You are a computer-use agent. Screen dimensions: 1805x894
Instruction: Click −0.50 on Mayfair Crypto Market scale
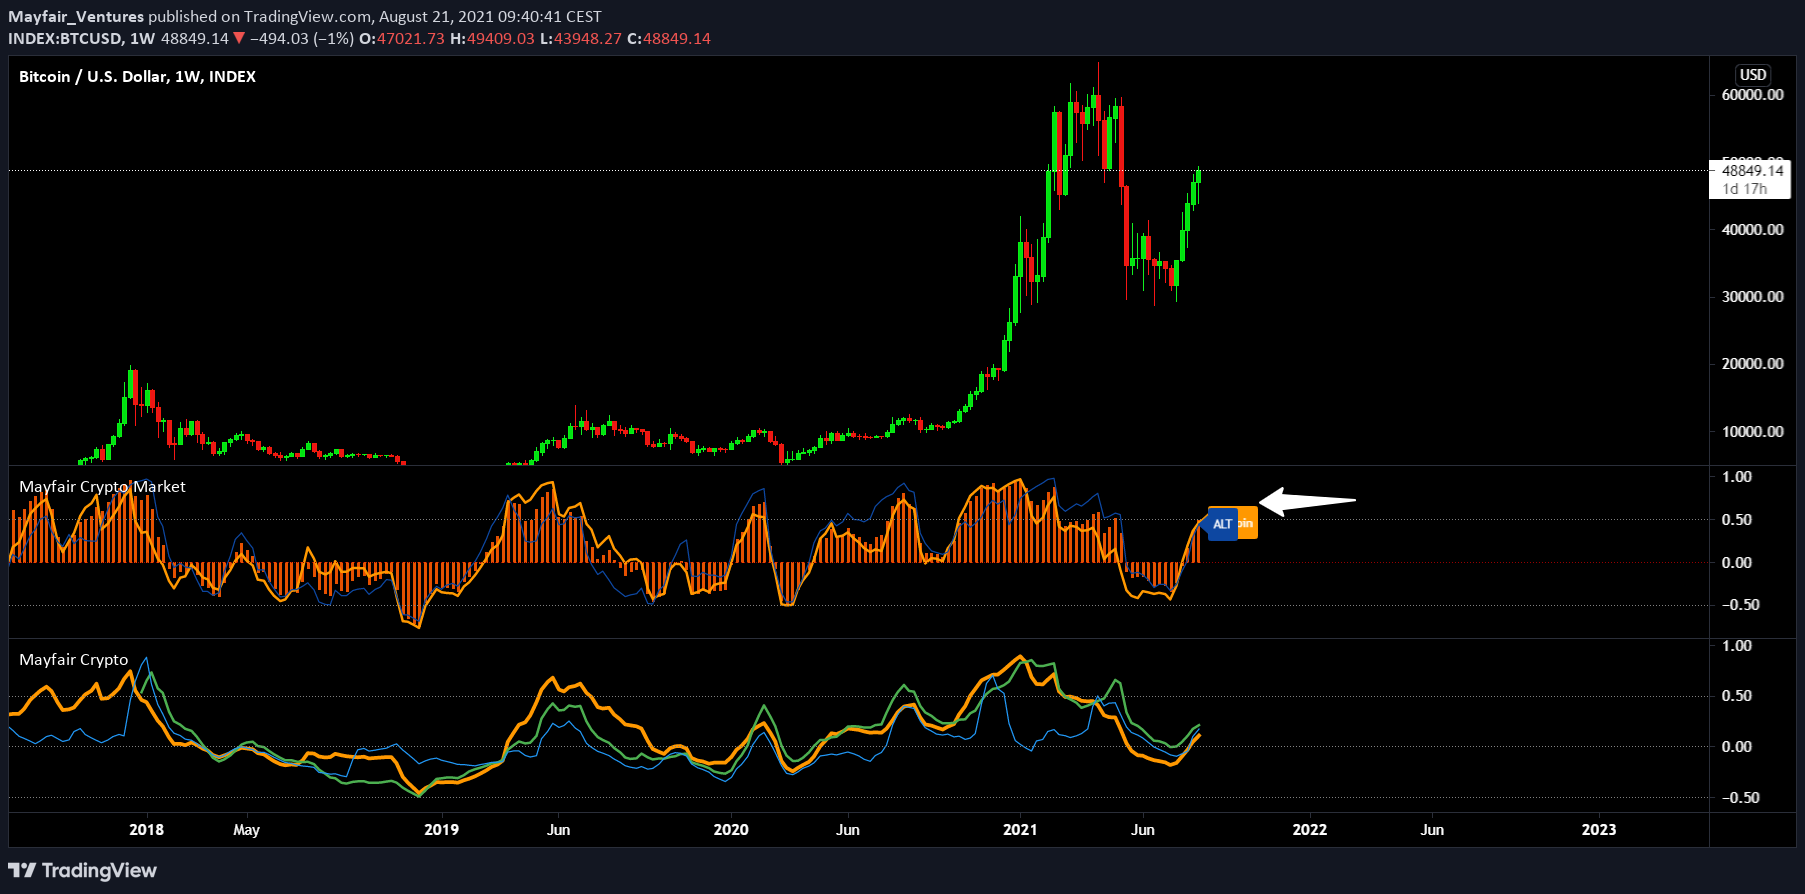1740,604
